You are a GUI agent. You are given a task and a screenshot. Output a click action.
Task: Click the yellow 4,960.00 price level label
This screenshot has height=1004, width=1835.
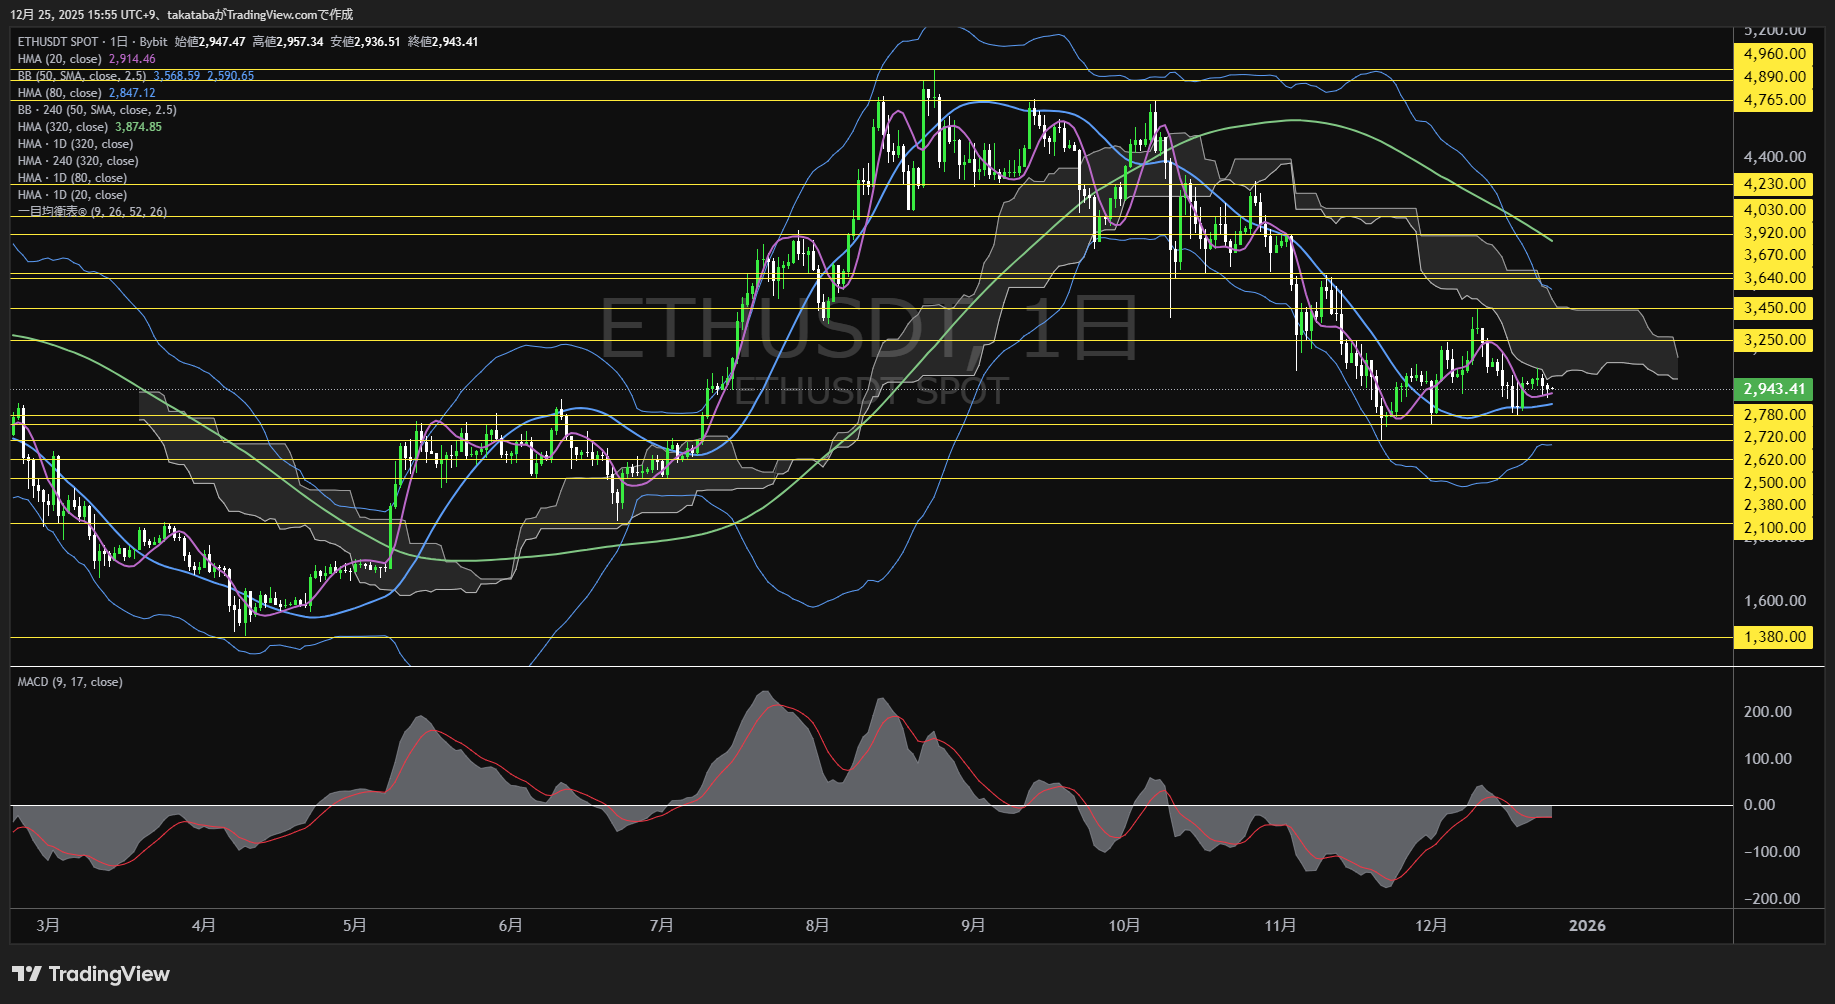[1774, 54]
